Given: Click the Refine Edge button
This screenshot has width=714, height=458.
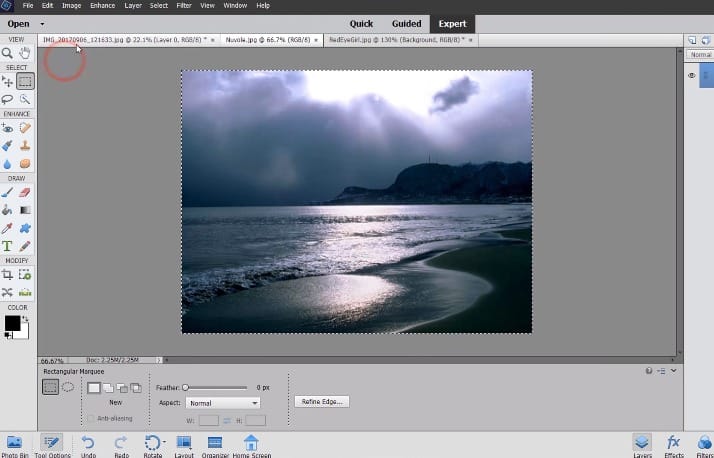Looking at the screenshot, I should 322,402.
